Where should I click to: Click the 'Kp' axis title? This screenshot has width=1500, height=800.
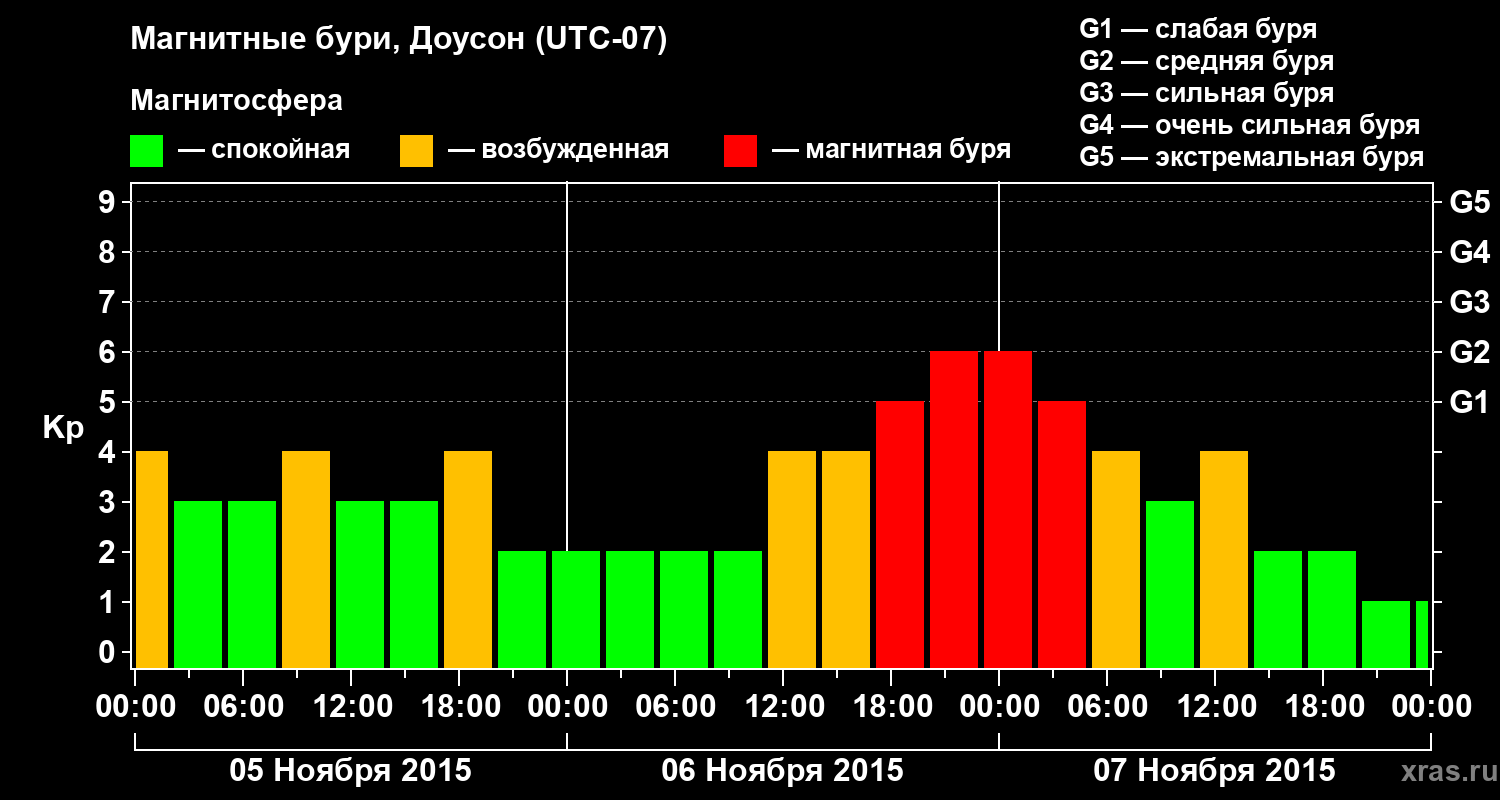point(63,429)
